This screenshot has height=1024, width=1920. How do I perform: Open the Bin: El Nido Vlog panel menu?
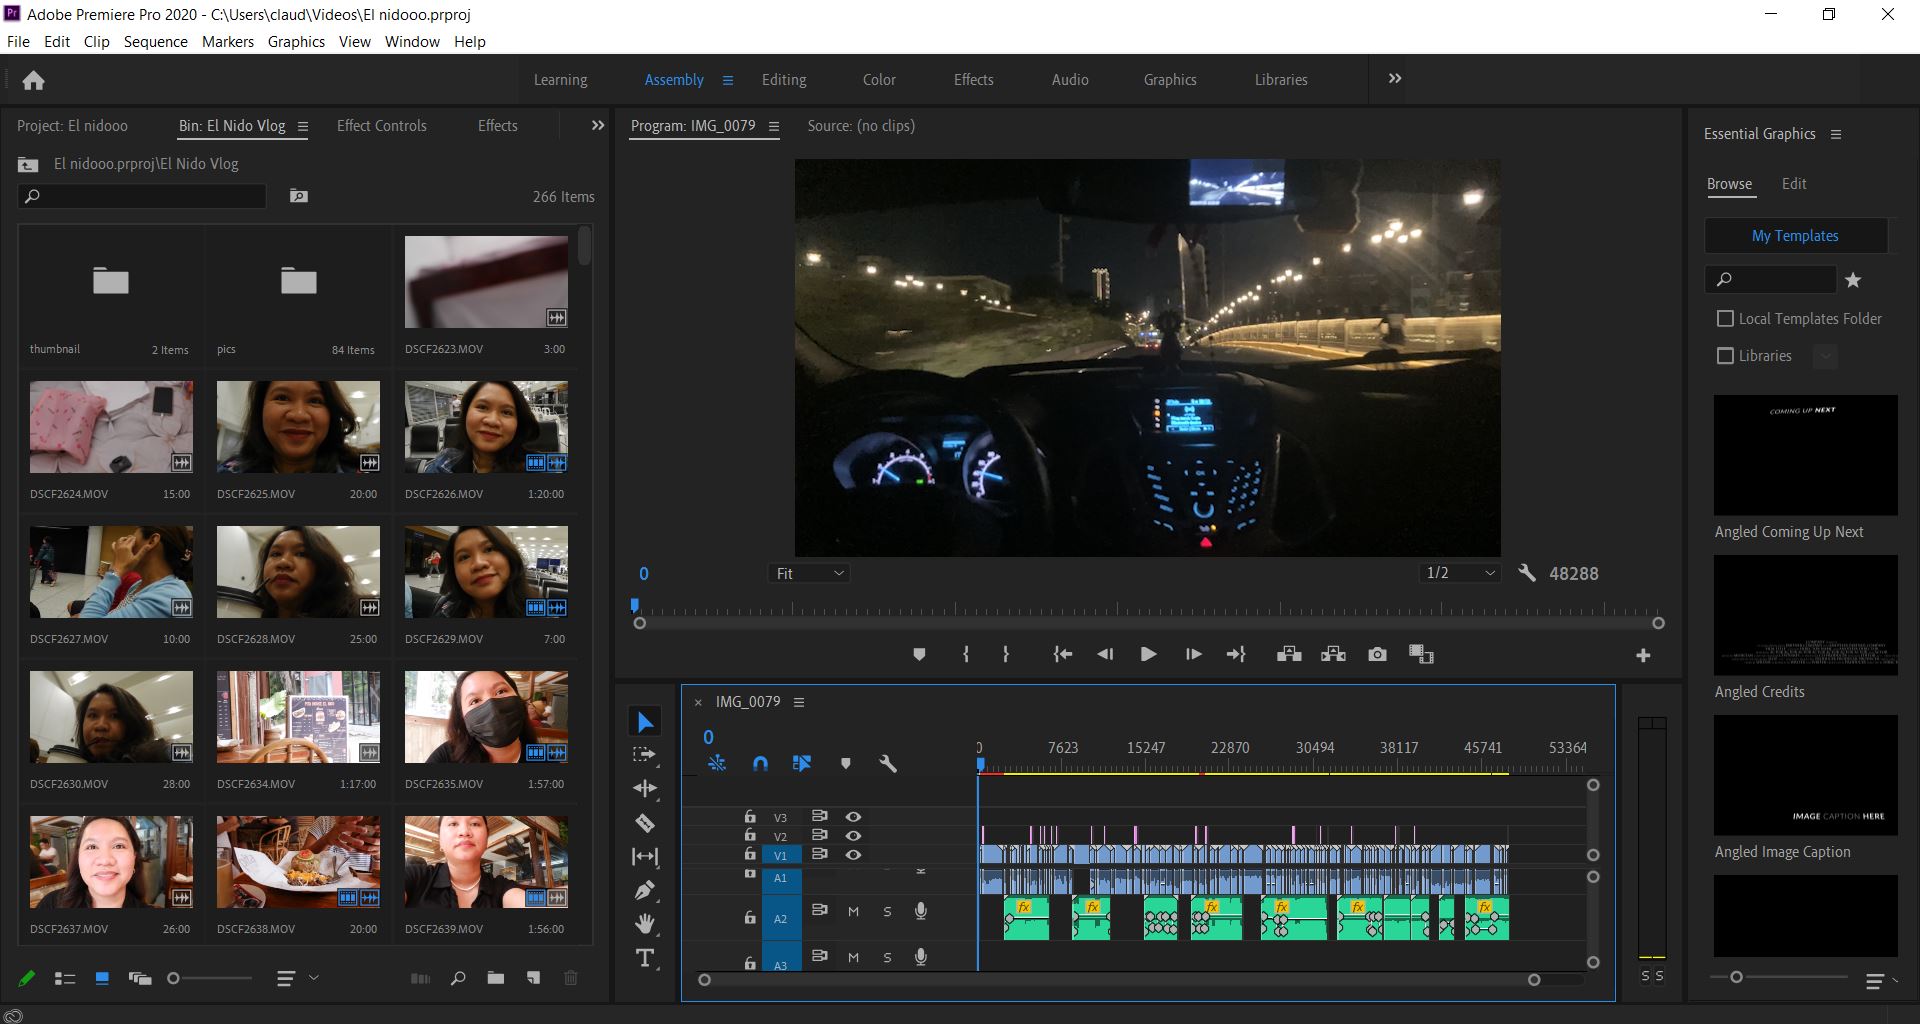(x=303, y=126)
